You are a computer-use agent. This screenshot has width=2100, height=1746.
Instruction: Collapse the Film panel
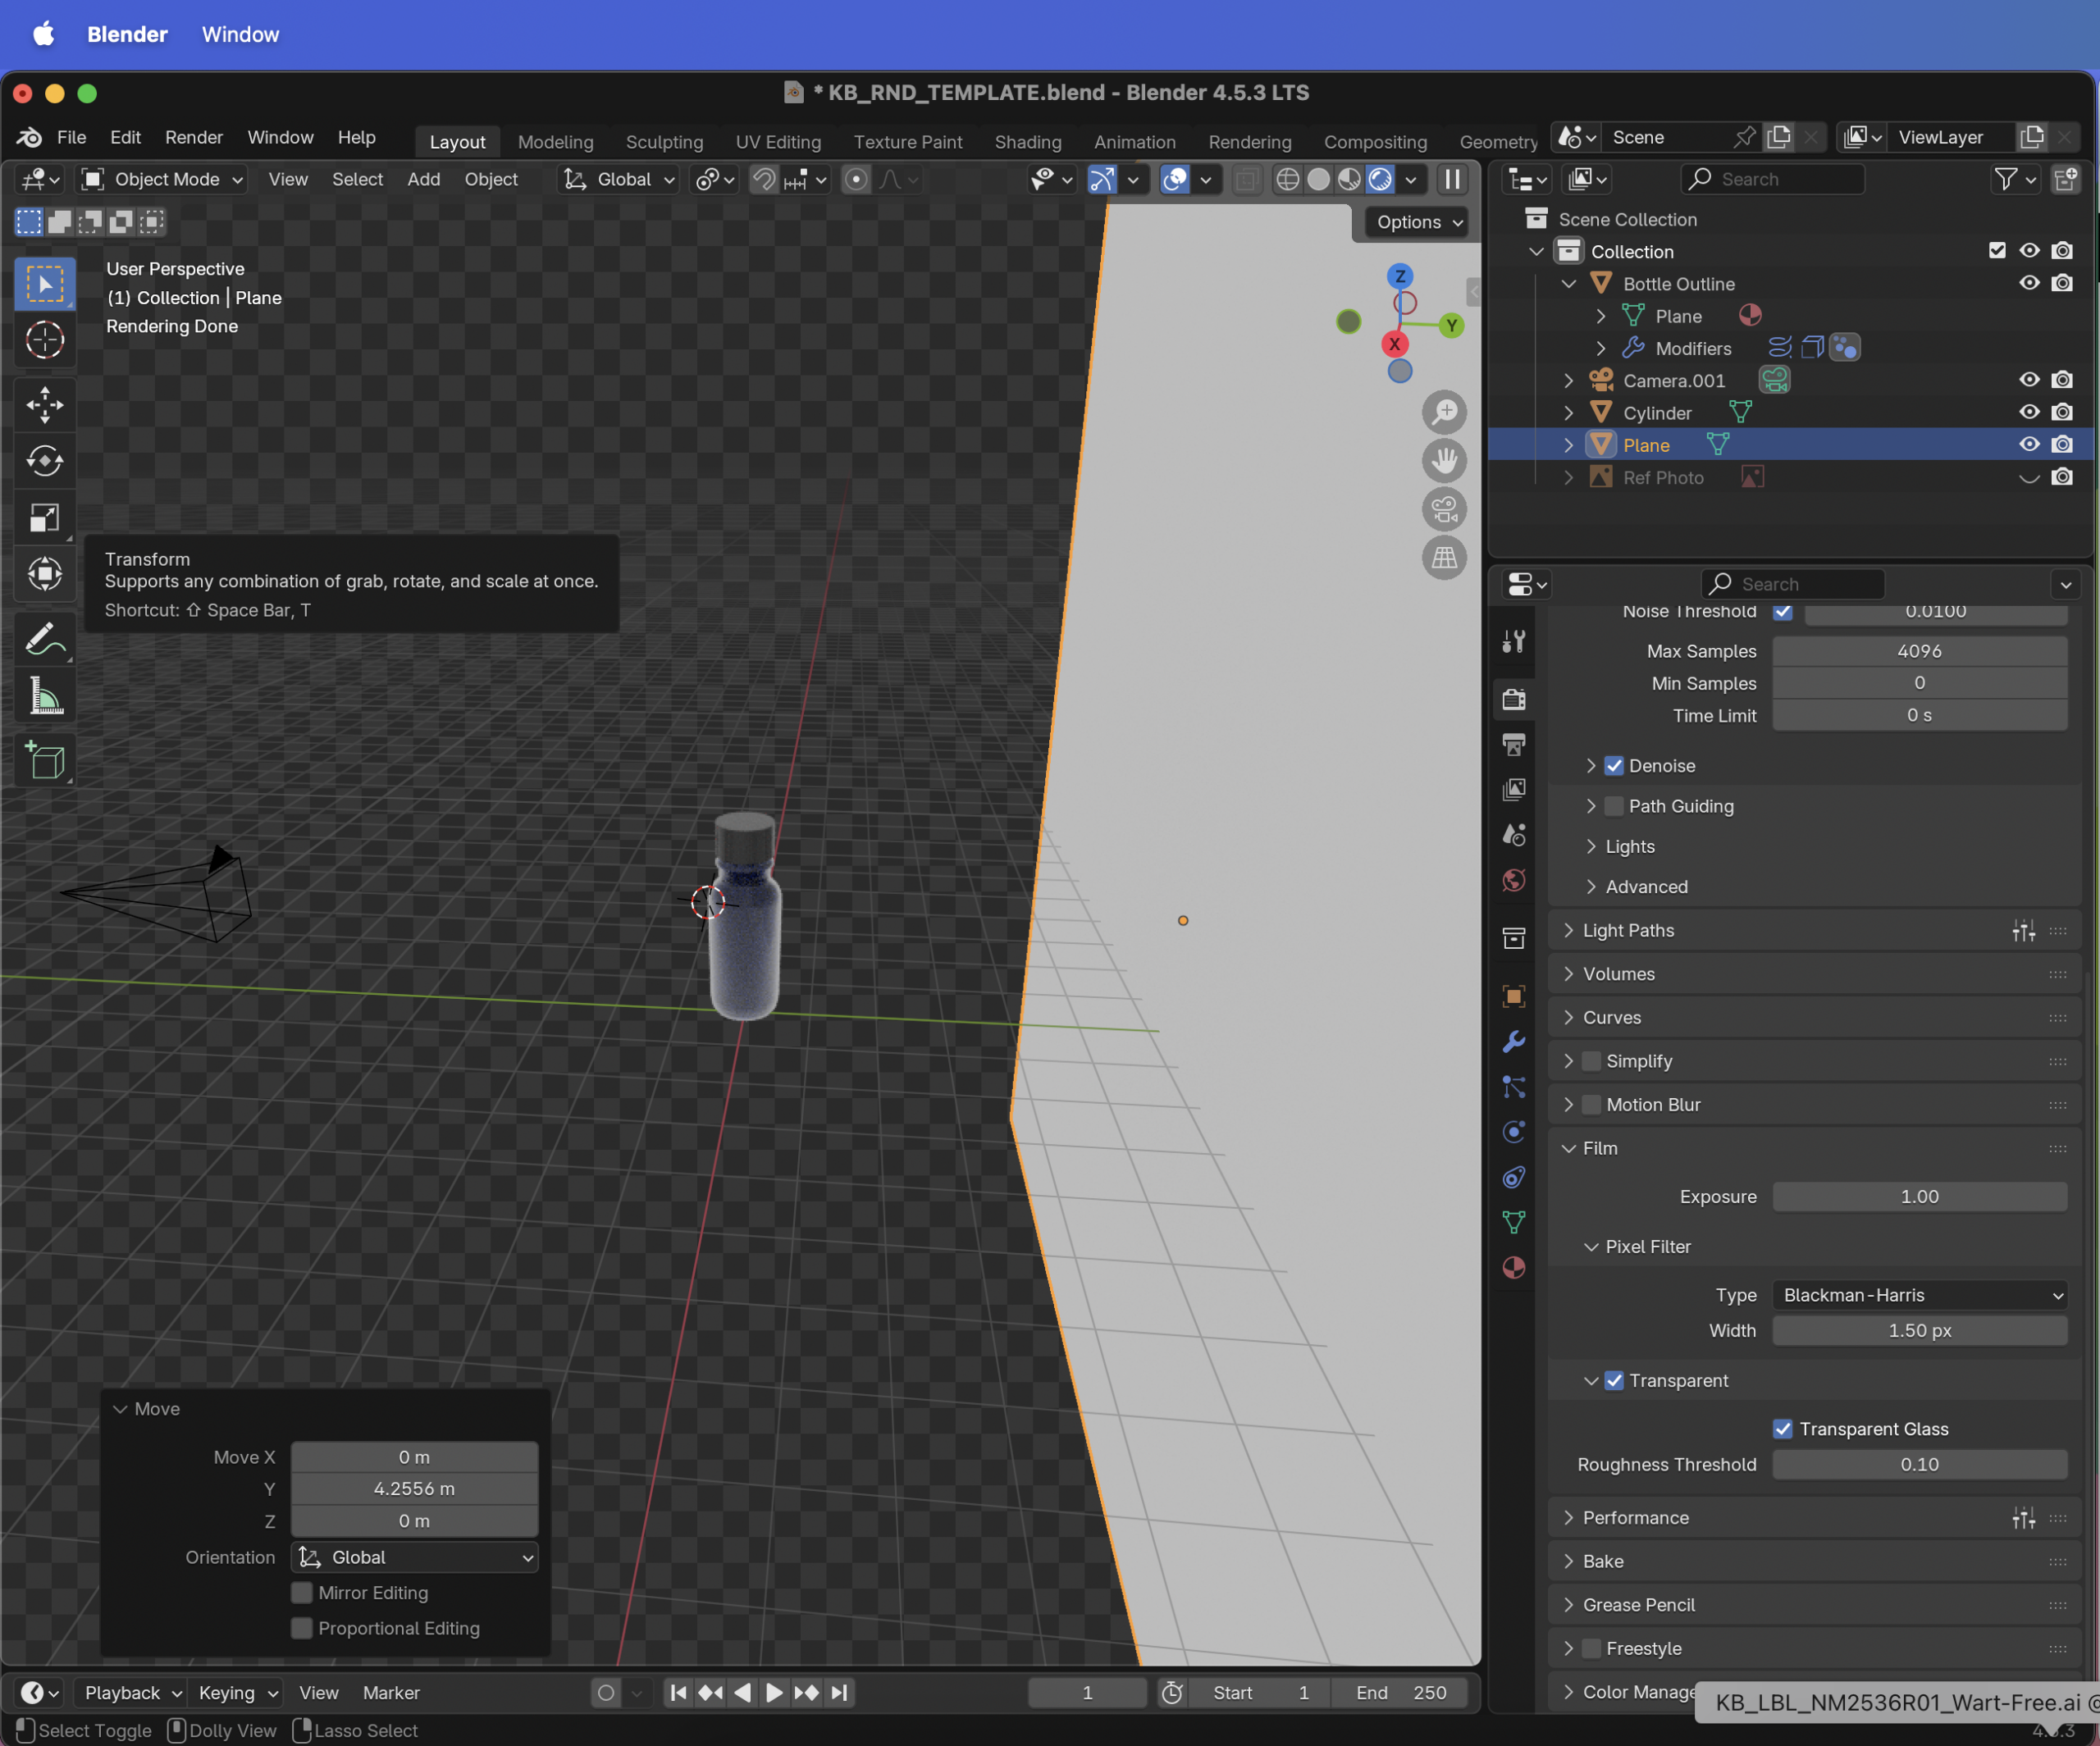click(x=1568, y=1149)
